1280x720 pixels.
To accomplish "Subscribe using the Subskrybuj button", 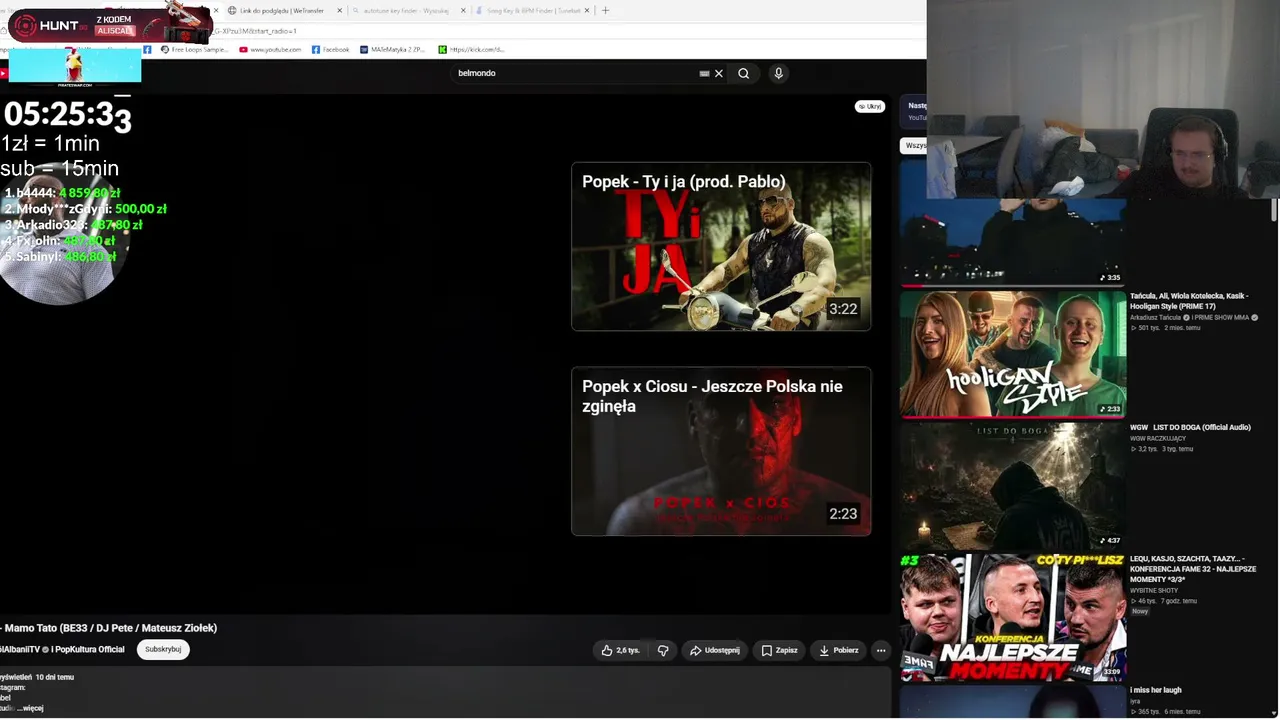I will (163, 649).
